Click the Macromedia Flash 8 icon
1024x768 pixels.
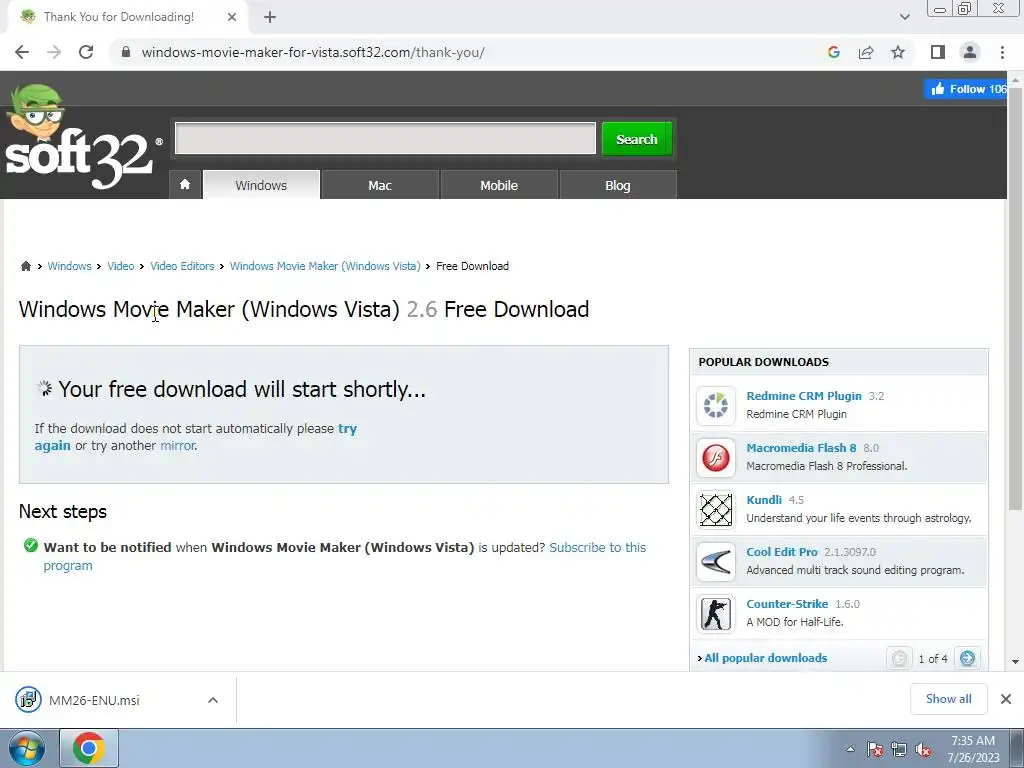click(716, 457)
